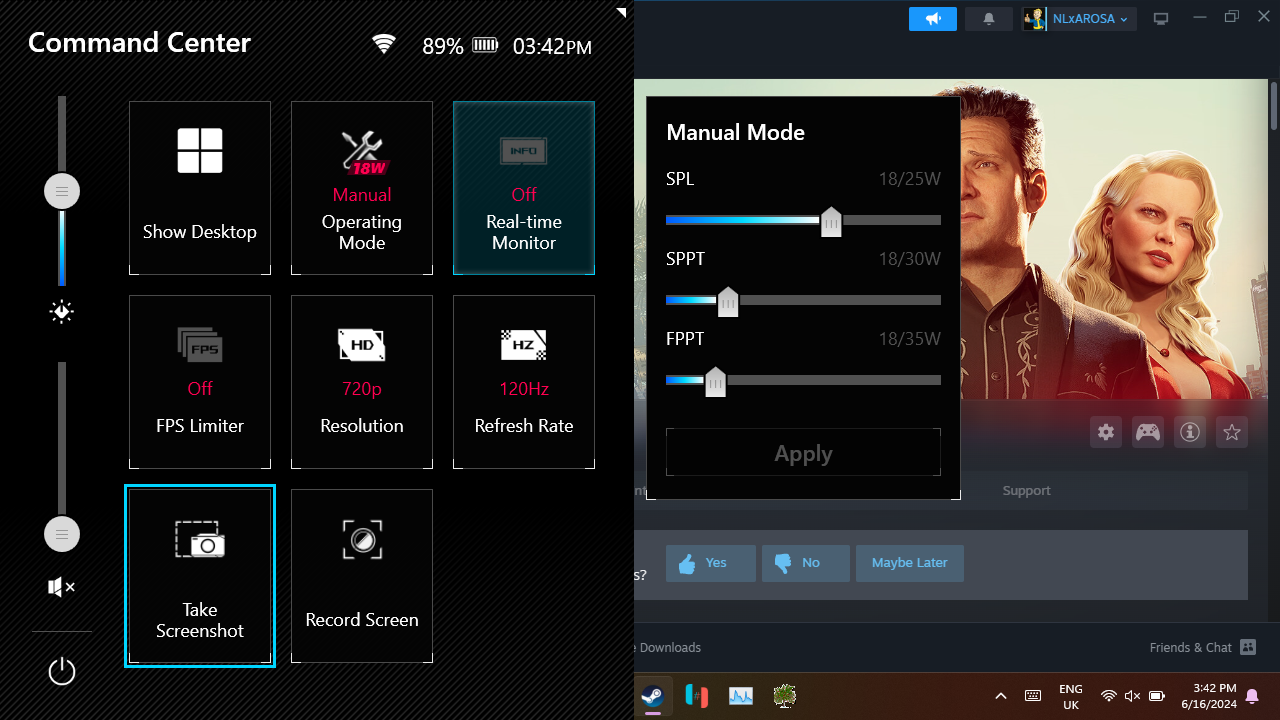Open the tree taskbar icon

tap(785, 696)
